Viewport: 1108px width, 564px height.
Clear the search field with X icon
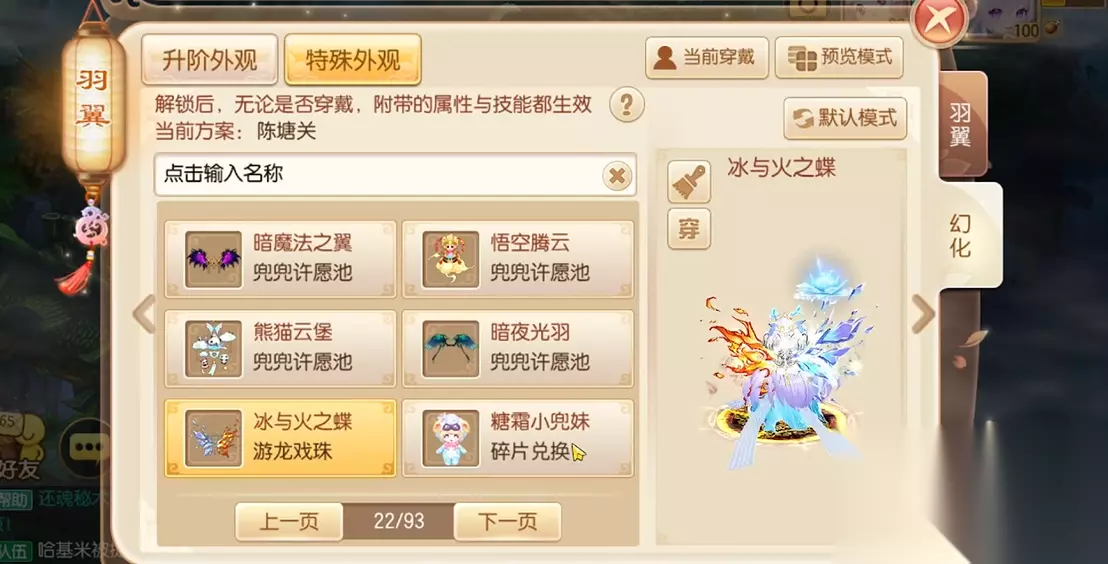(x=618, y=175)
